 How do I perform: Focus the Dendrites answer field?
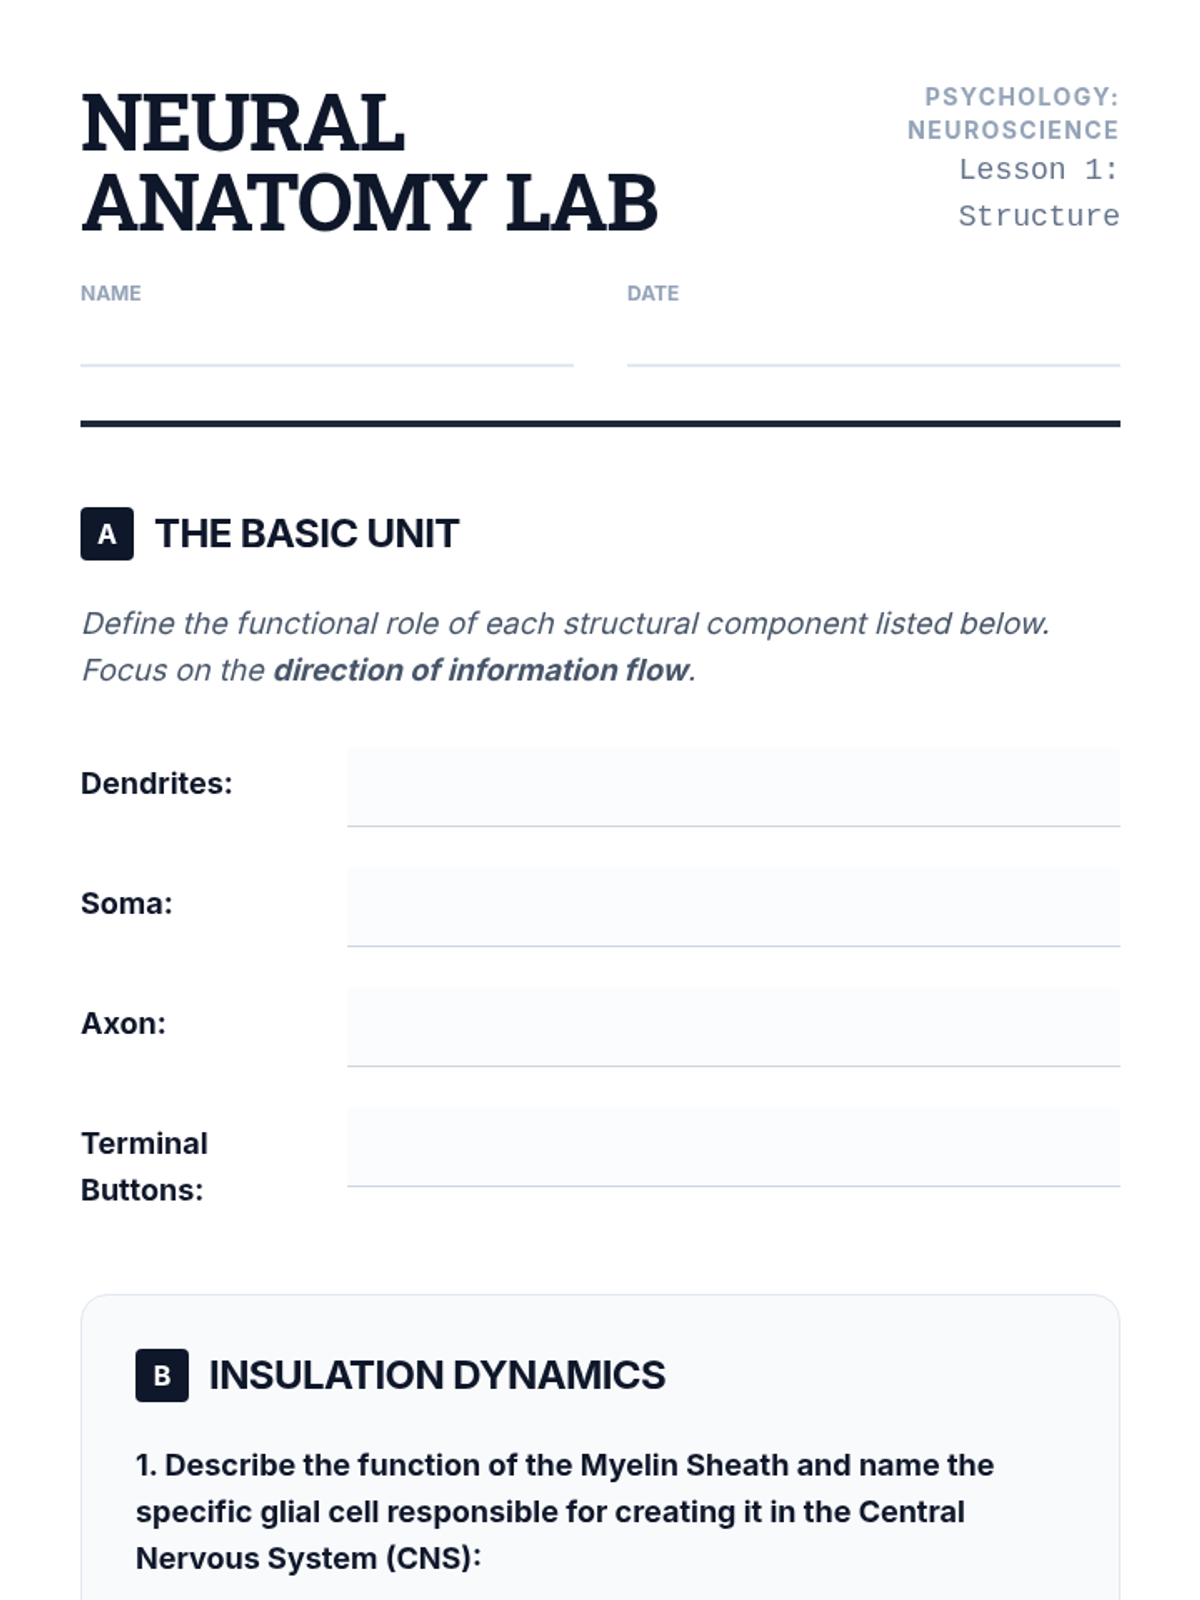pyautogui.click(x=733, y=786)
